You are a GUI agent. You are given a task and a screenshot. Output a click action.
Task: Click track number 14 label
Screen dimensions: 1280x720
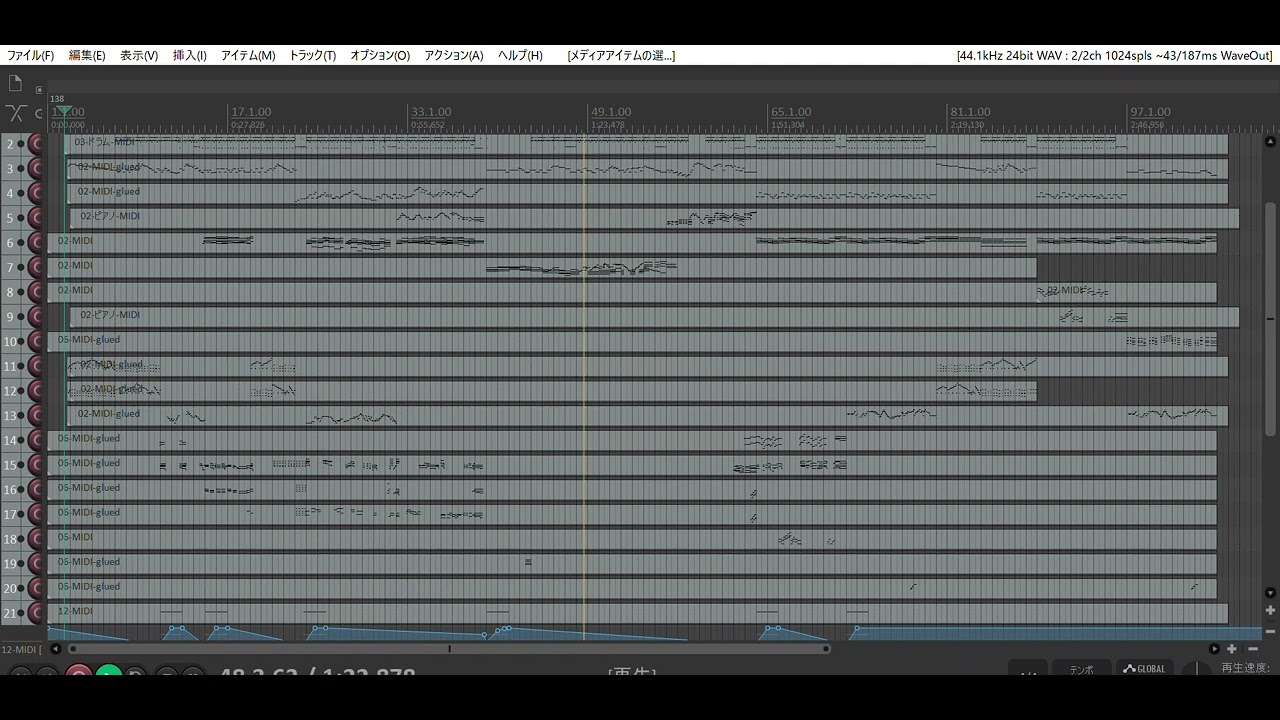tap(10, 440)
